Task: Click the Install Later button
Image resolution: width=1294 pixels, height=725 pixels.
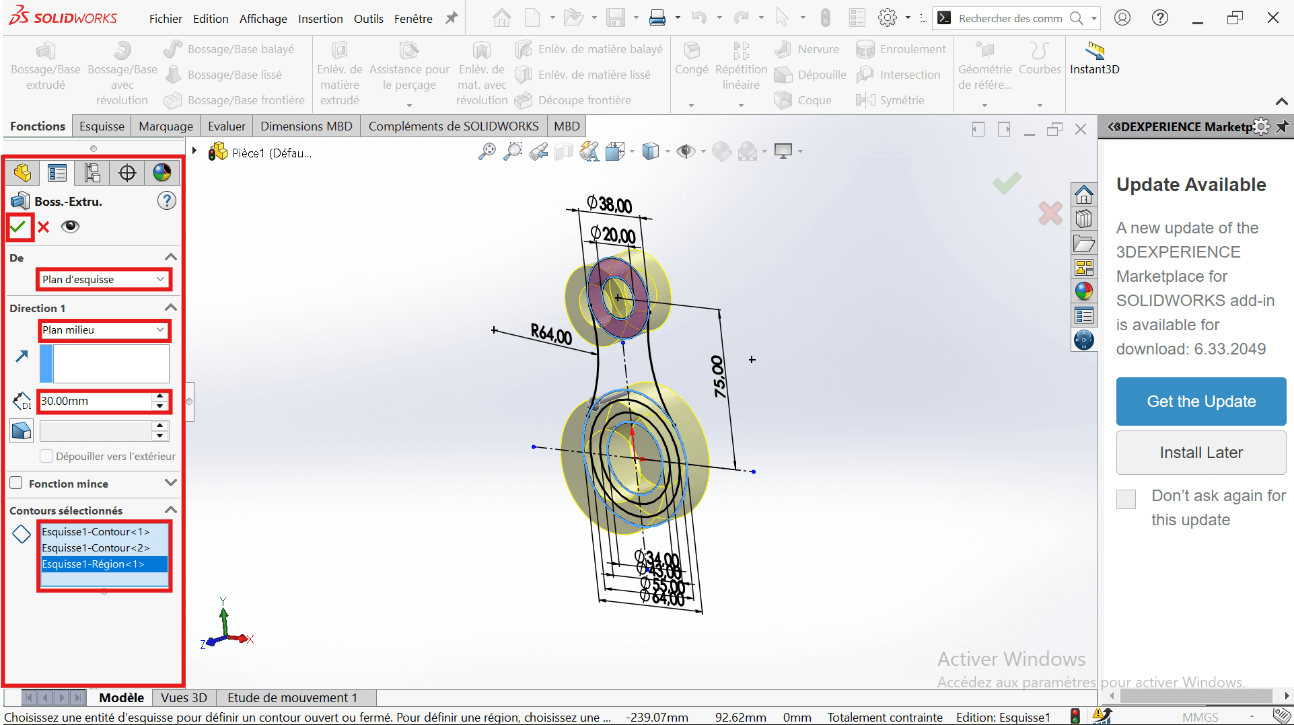Action: (1200, 452)
